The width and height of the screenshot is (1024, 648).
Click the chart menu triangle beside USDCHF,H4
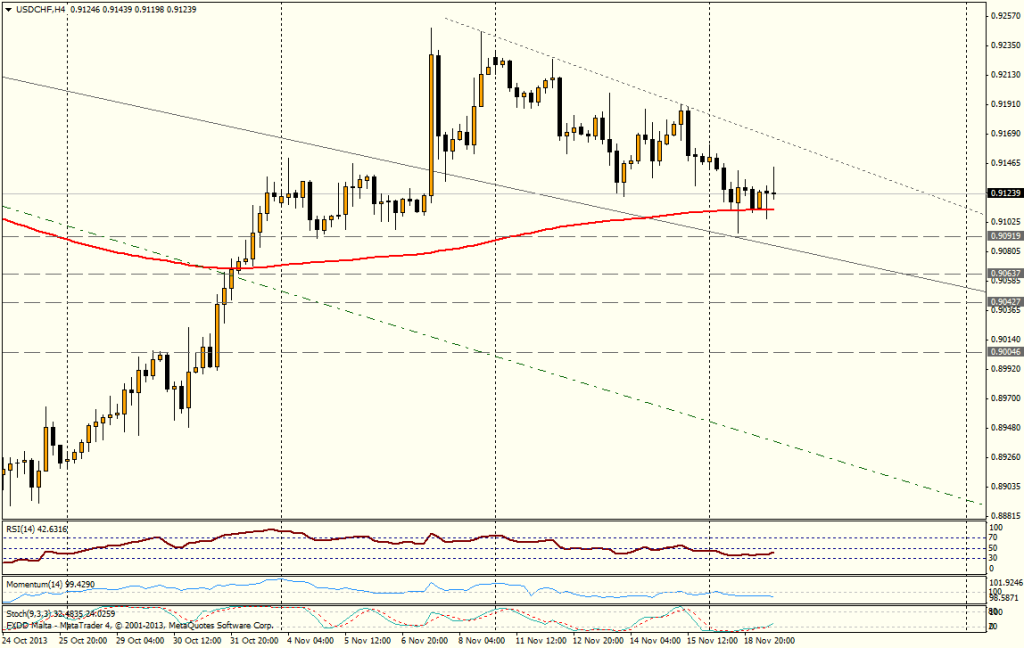click(7, 9)
